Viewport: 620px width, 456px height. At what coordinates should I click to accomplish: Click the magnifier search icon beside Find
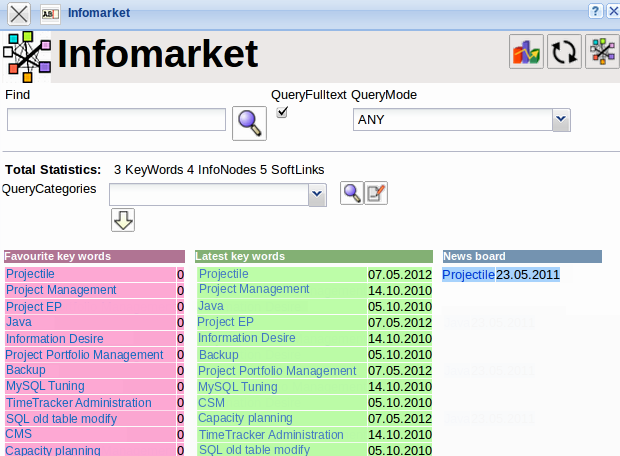(249, 123)
